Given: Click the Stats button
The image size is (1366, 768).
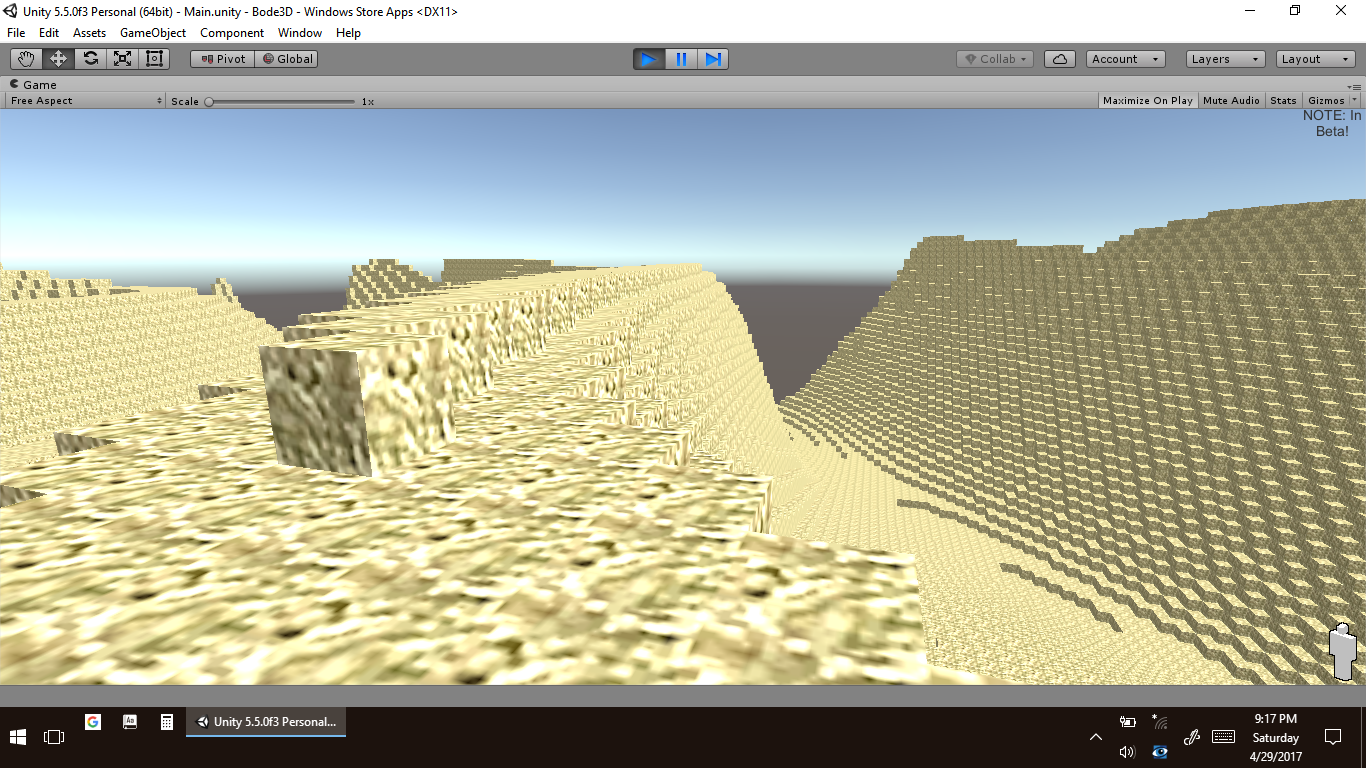Looking at the screenshot, I should pos(1283,101).
